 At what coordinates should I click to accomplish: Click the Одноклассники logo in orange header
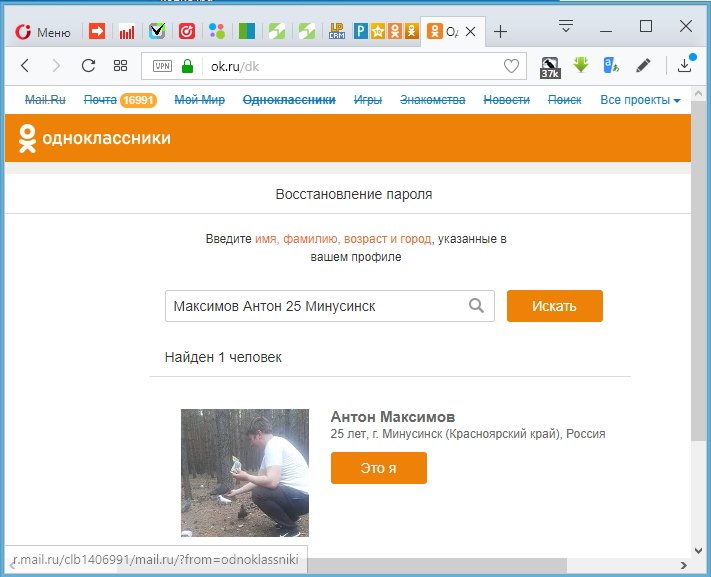(x=95, y=139)
